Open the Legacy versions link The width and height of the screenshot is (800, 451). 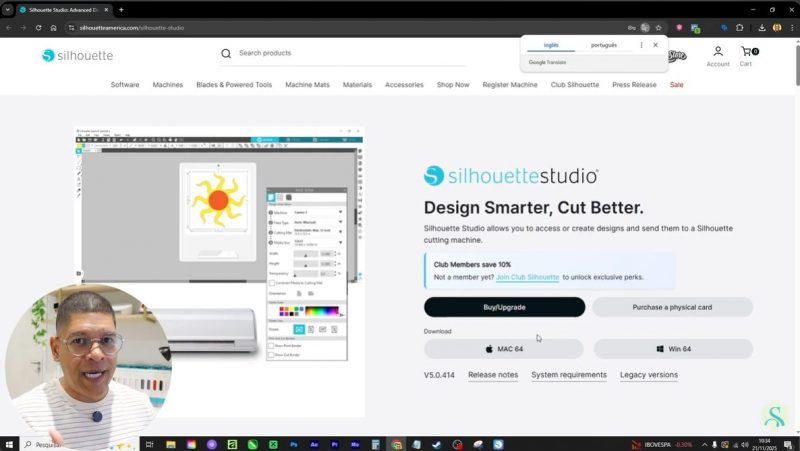pos(649,375)
